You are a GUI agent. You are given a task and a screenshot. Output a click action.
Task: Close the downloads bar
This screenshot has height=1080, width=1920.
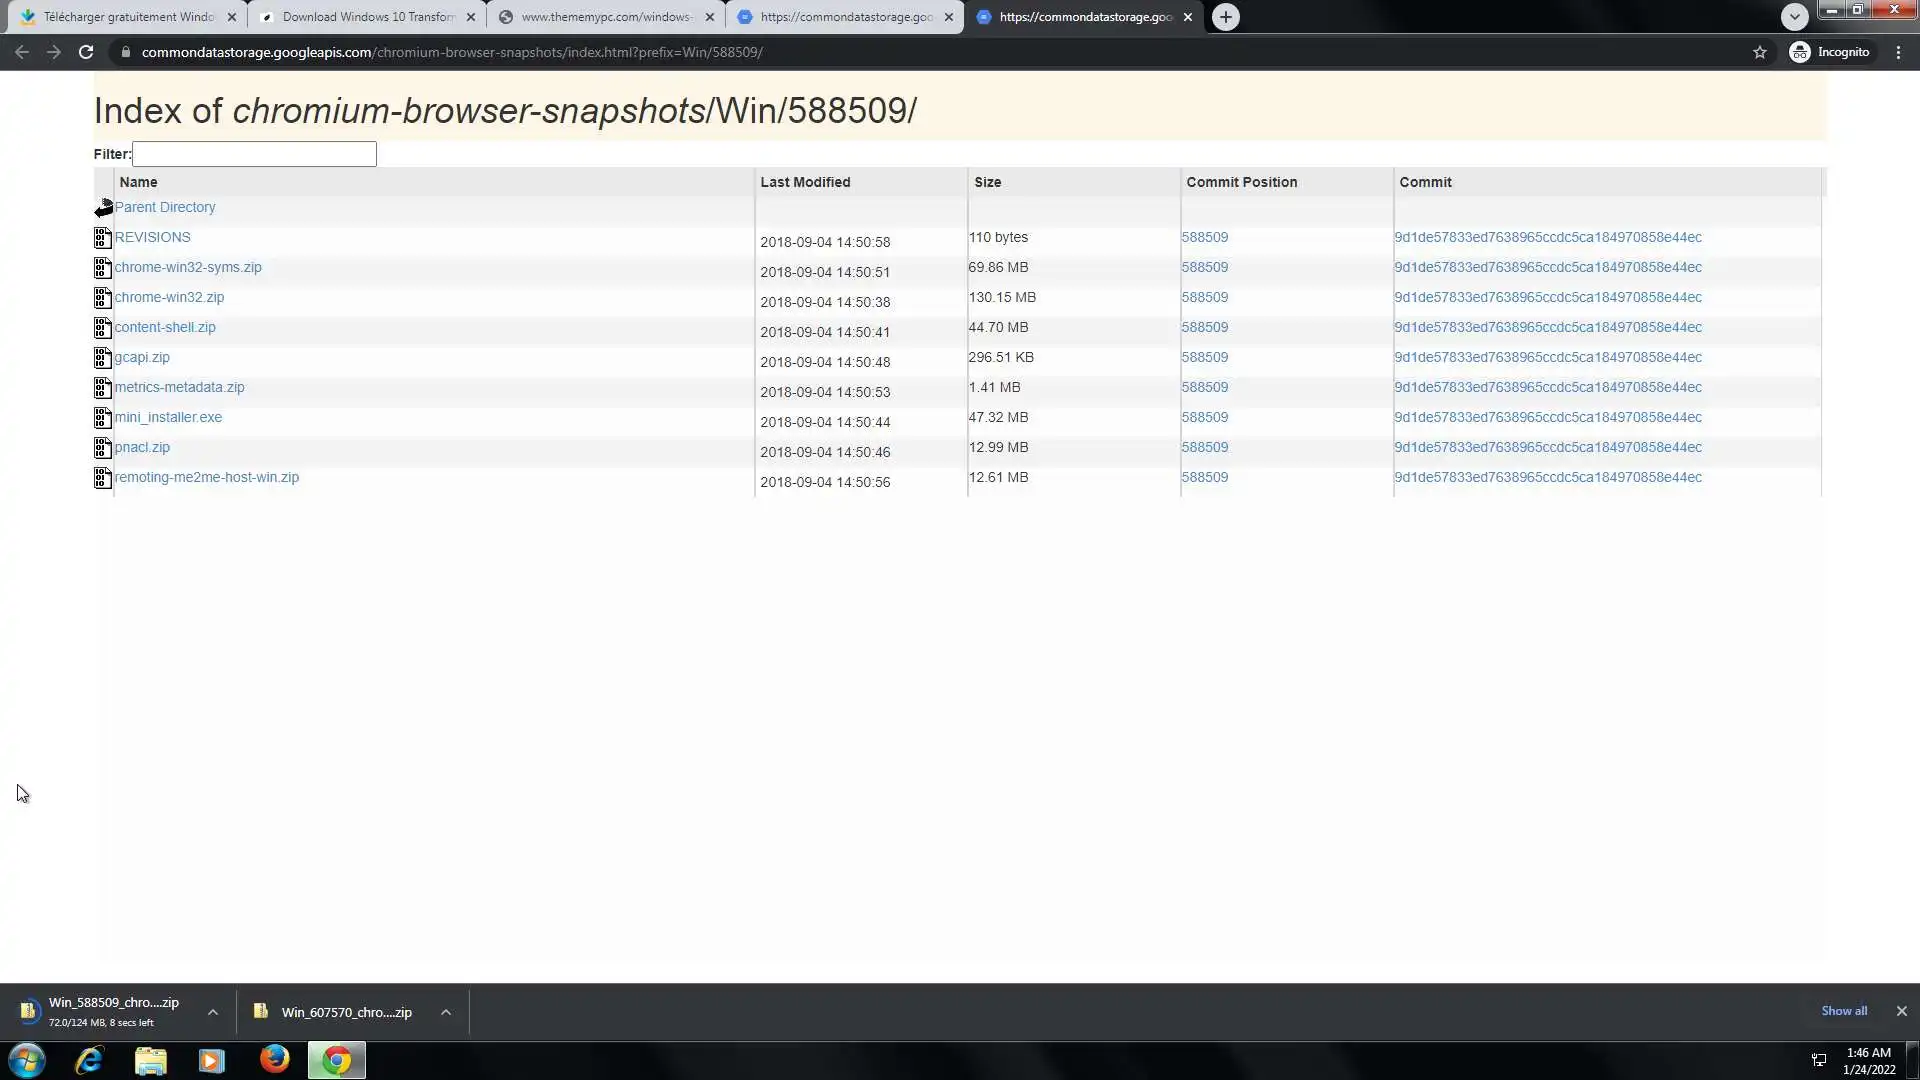[x=1901, y=1011]
